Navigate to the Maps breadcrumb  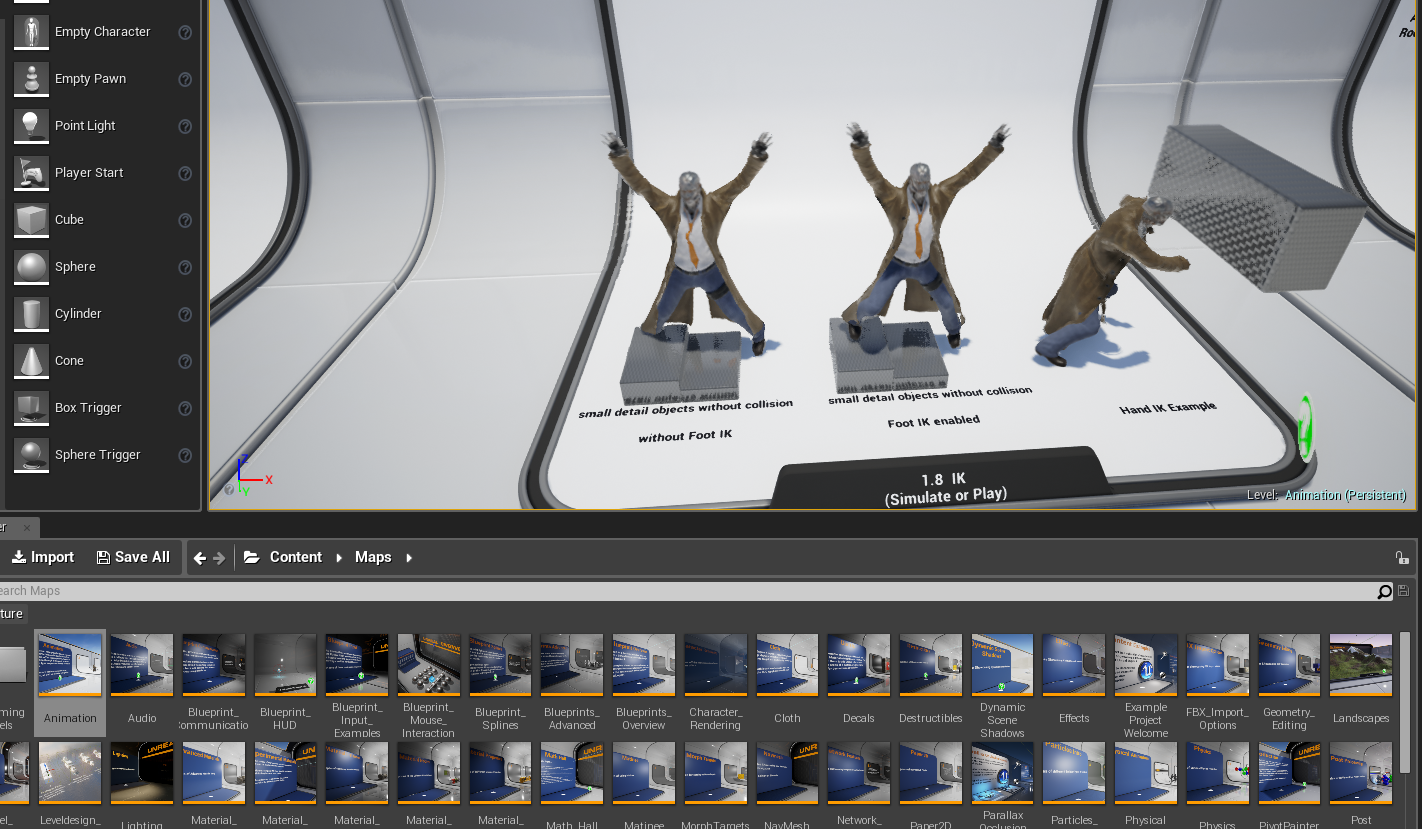pos(373,557)
